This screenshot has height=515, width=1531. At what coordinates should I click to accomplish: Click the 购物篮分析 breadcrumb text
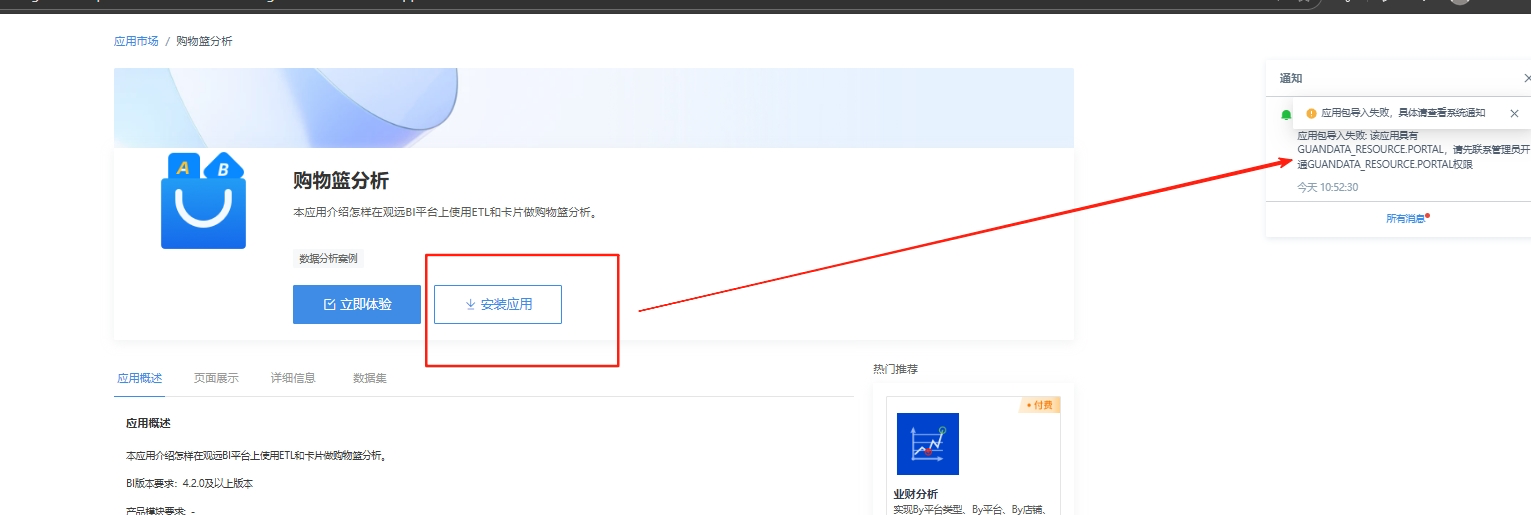pyautogui.click(x=204, y=41)
